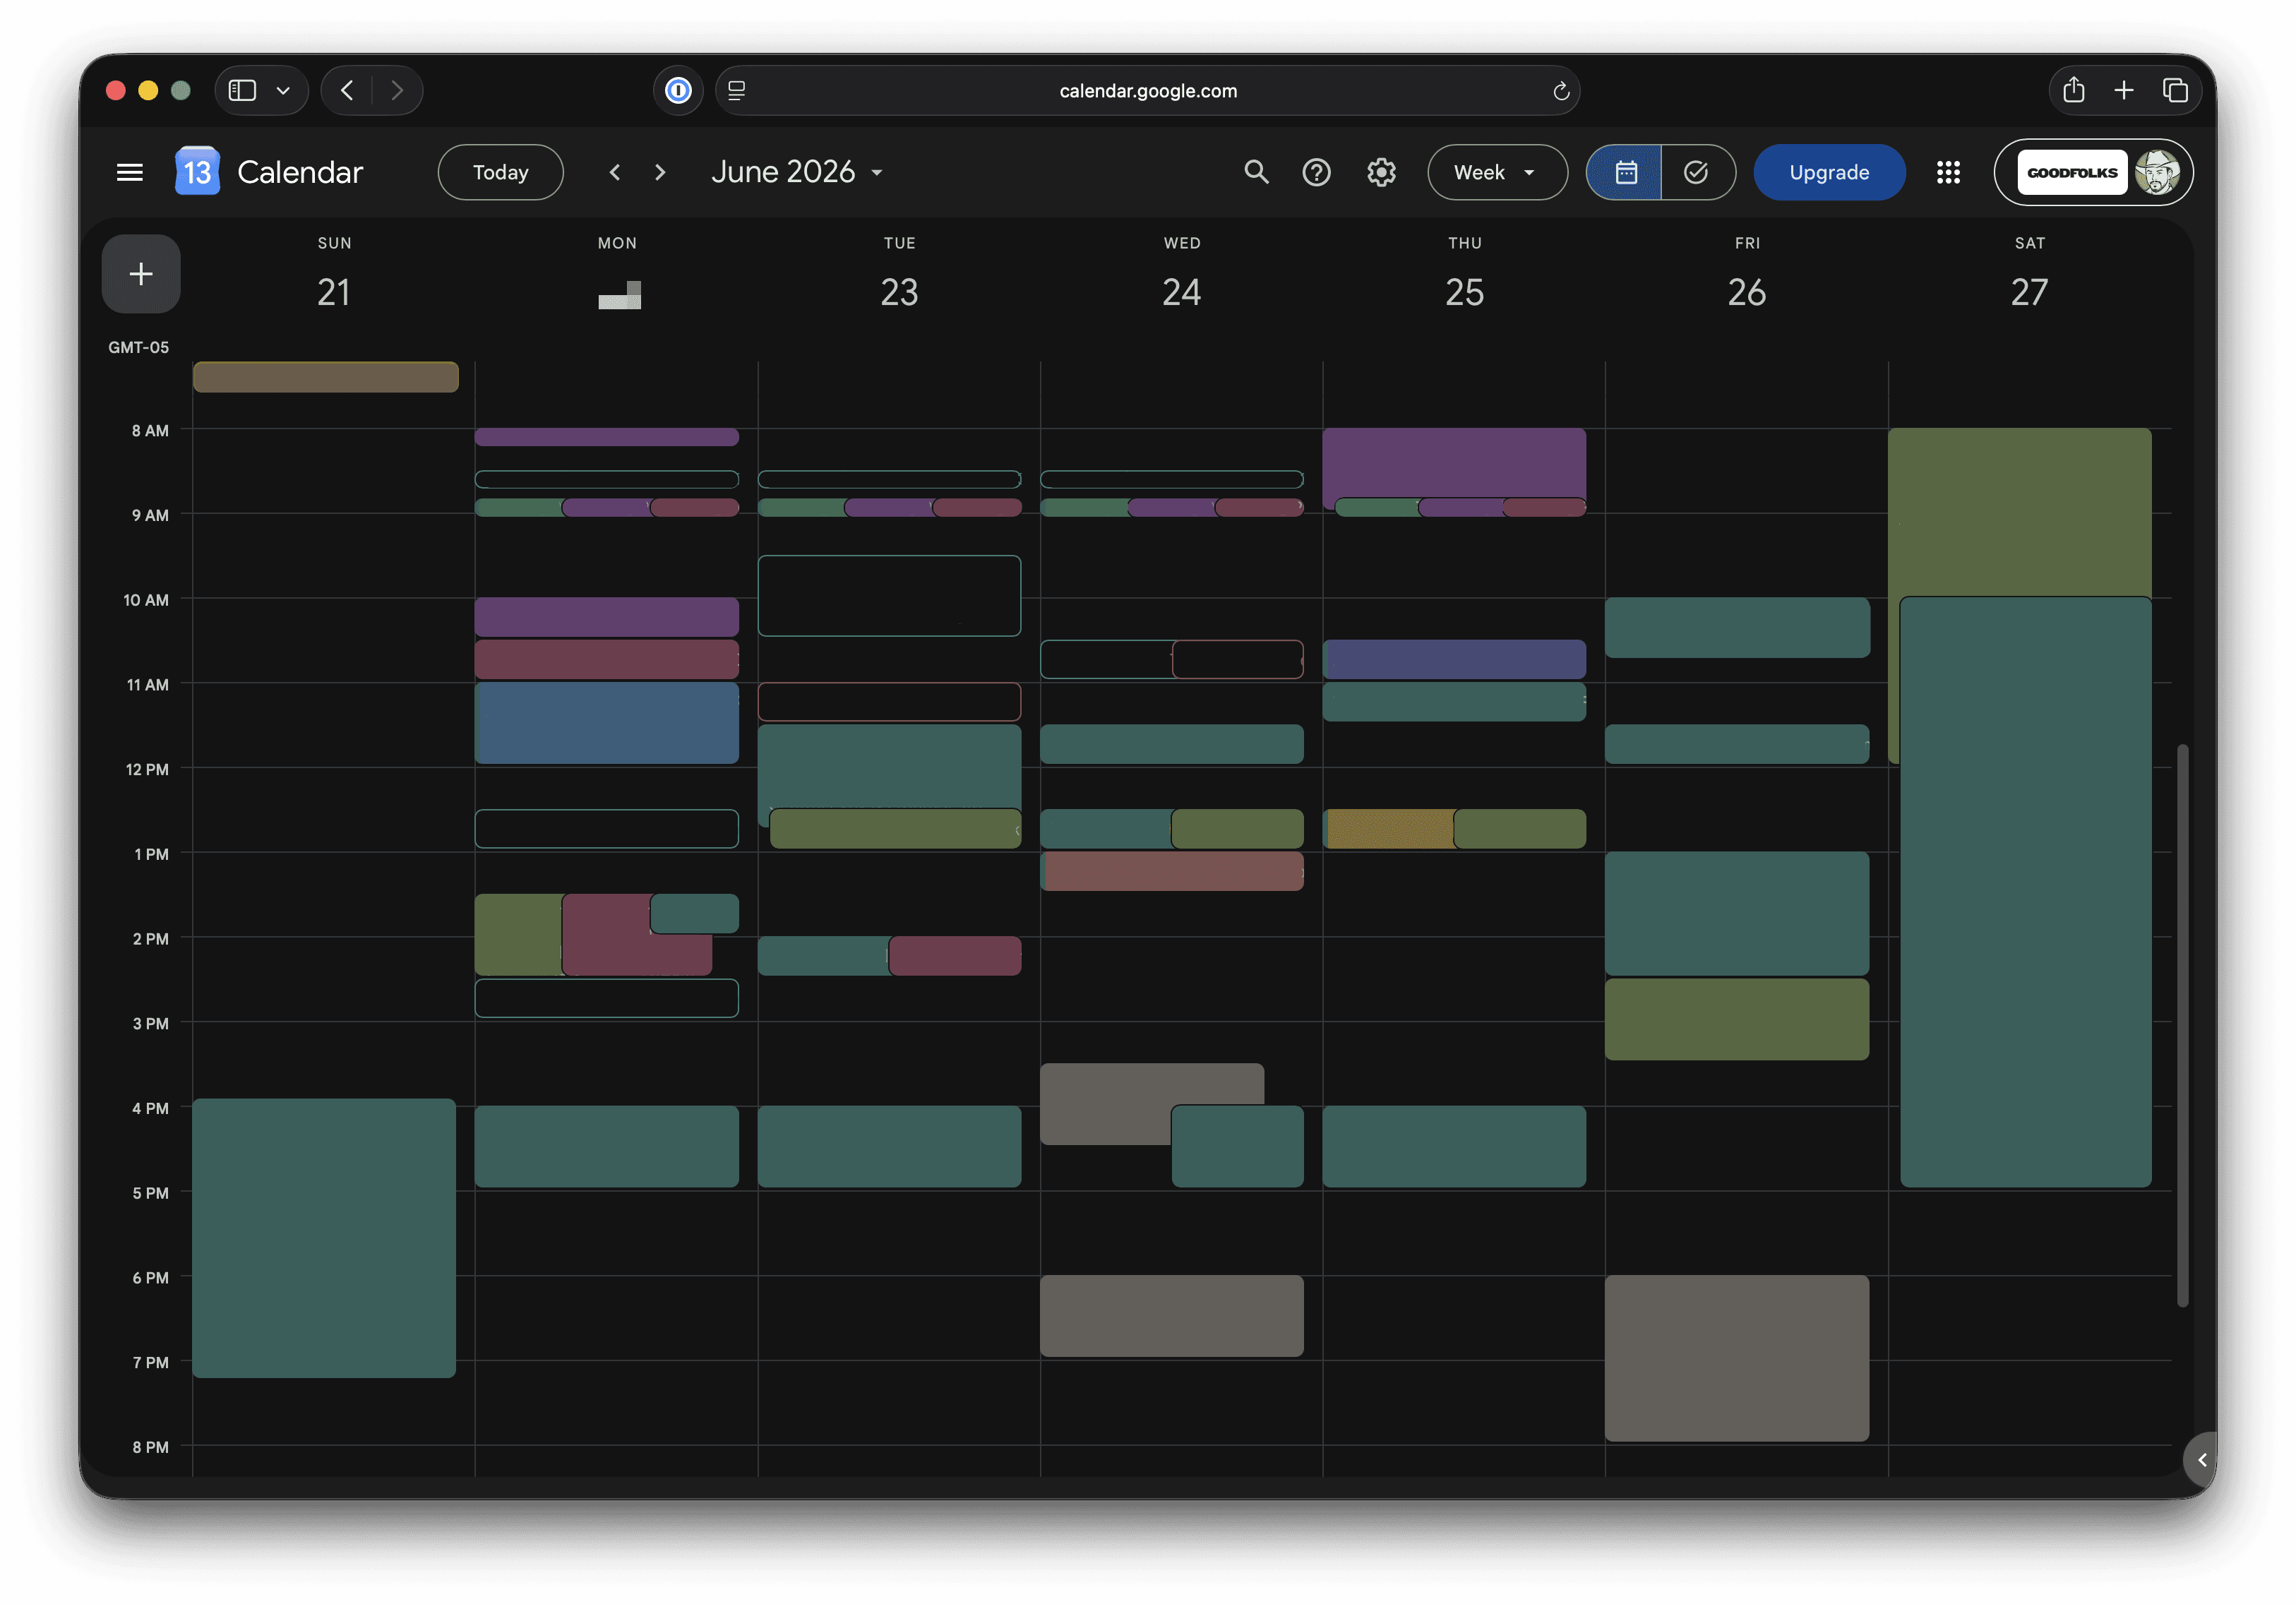Expand the June 2026 date picker

point(797,172)
